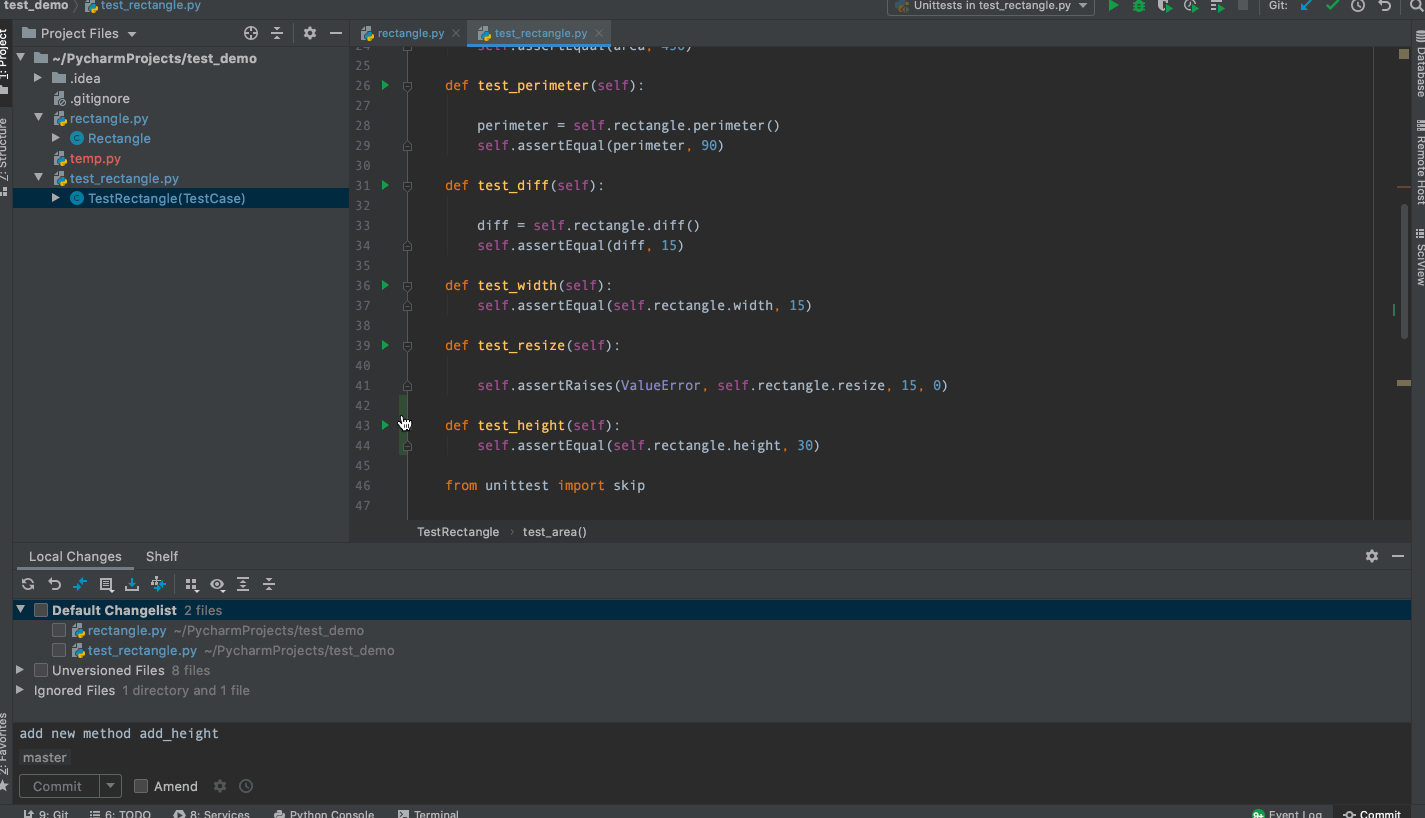Open the Commit button dropdown arrow
1425x818 pixels.
111,786
